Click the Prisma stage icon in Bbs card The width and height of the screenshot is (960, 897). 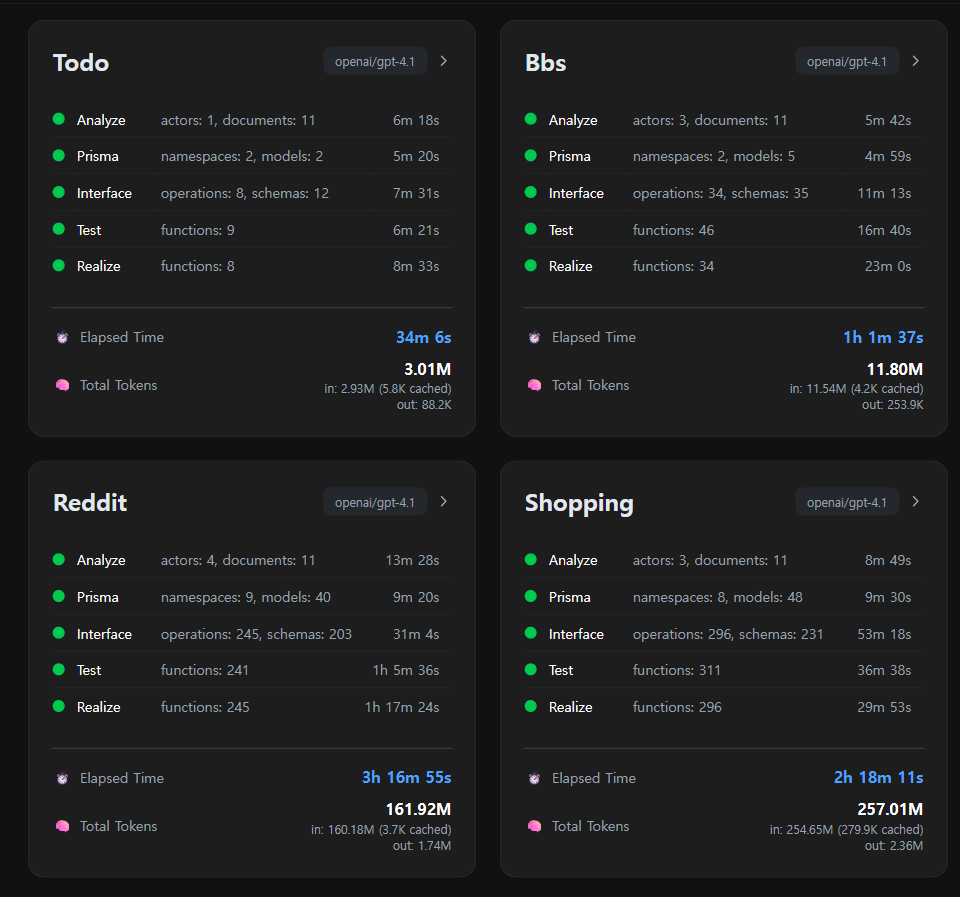[533, 156]
